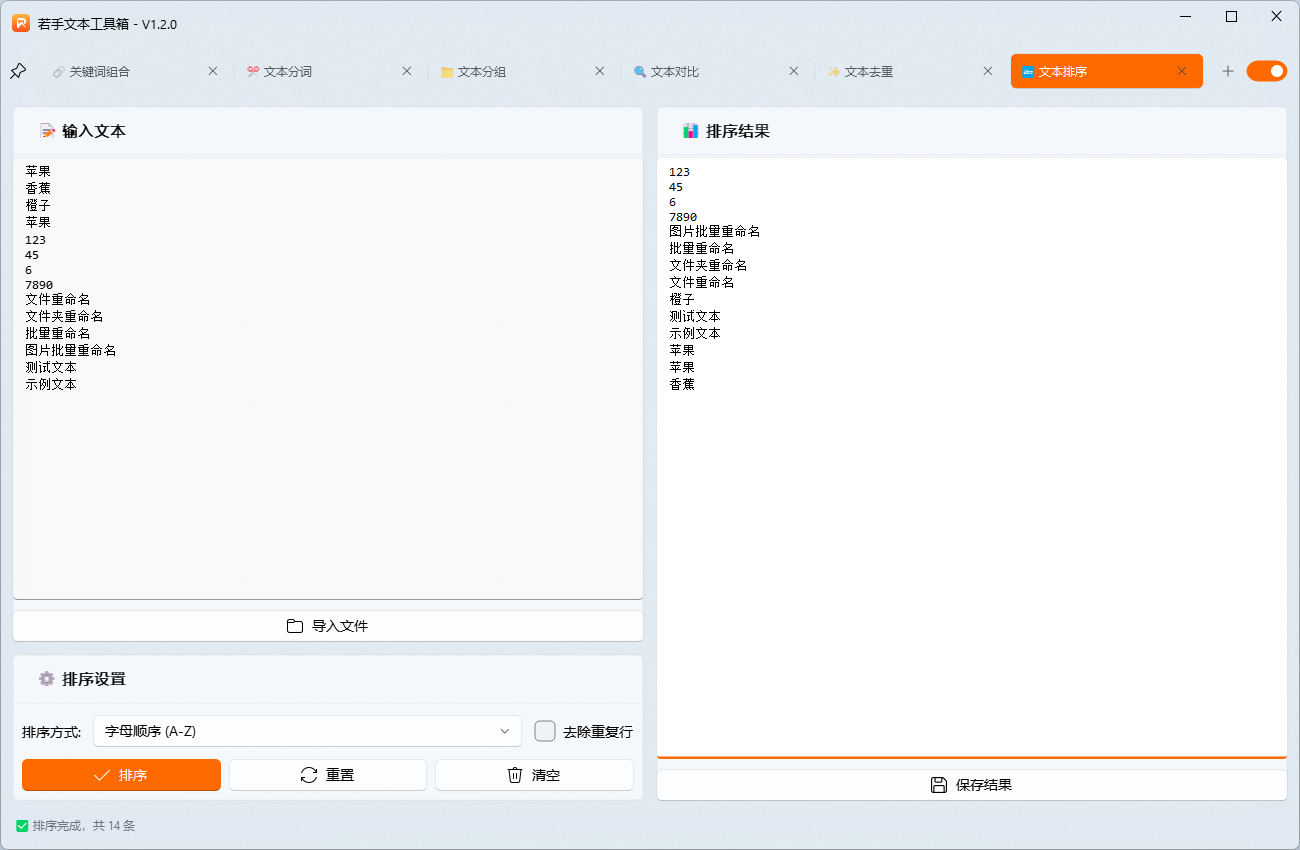Click the 清空 button to clear input
This screenshot has height=850, width=1300.
pos(533,775)
